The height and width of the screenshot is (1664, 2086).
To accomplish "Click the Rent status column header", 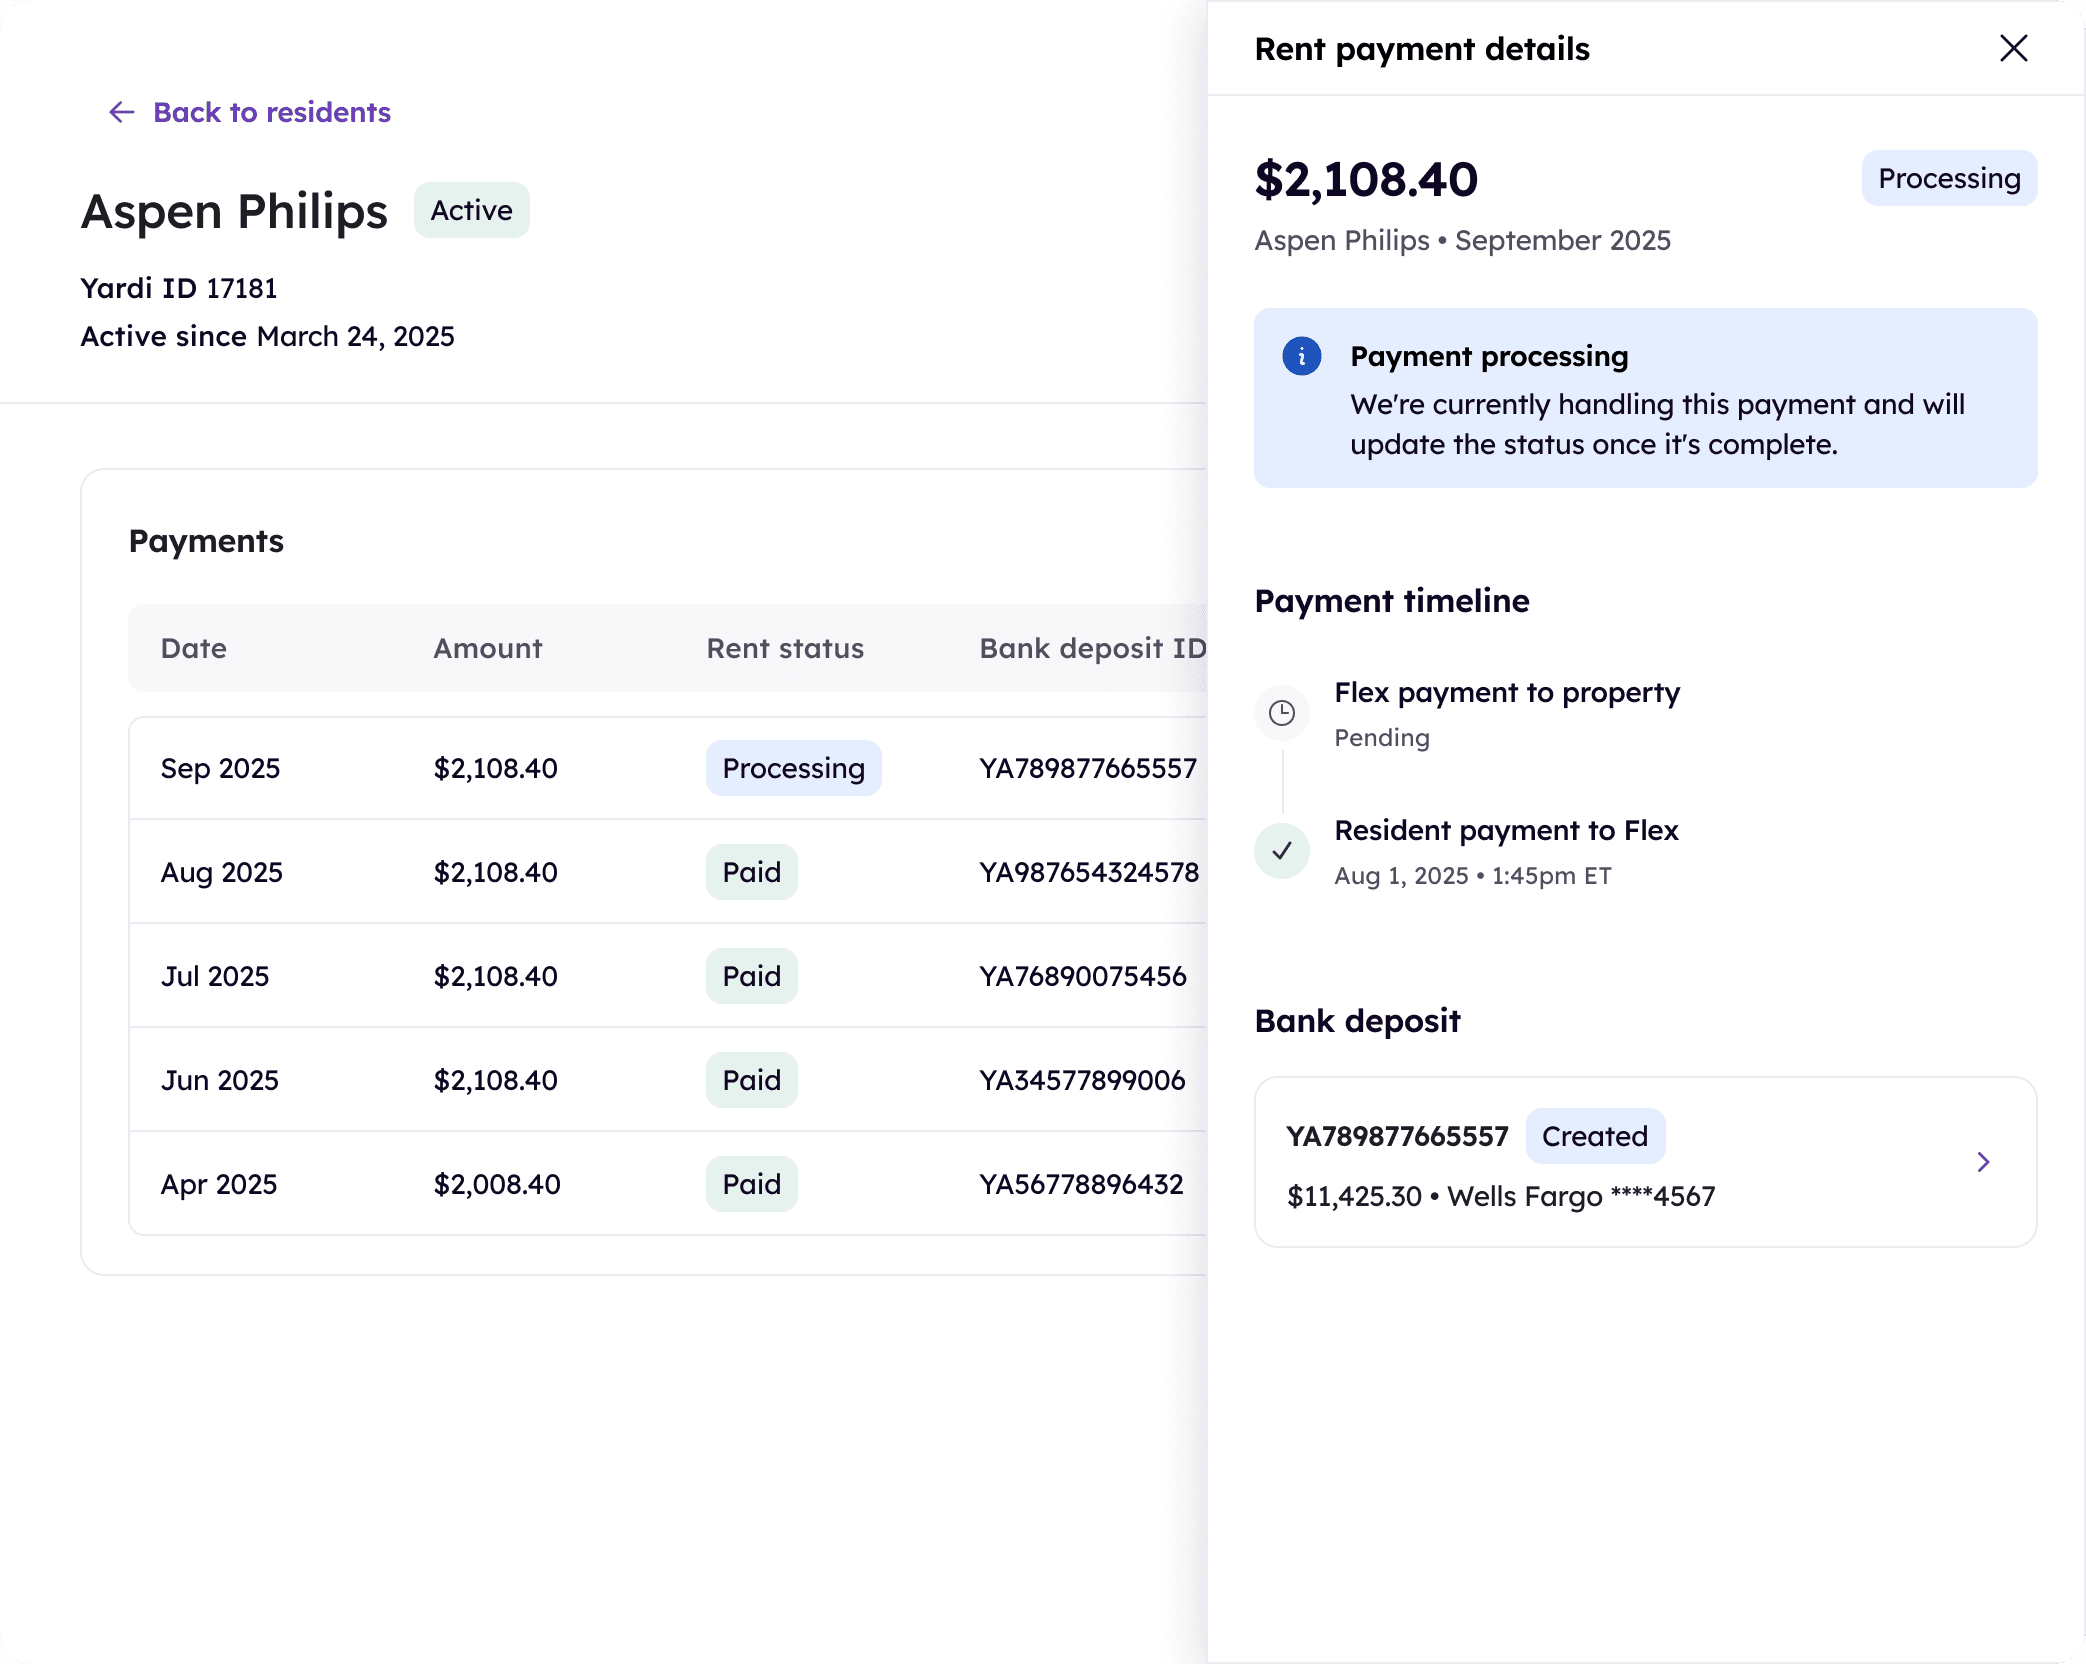I will pos(785,648).
